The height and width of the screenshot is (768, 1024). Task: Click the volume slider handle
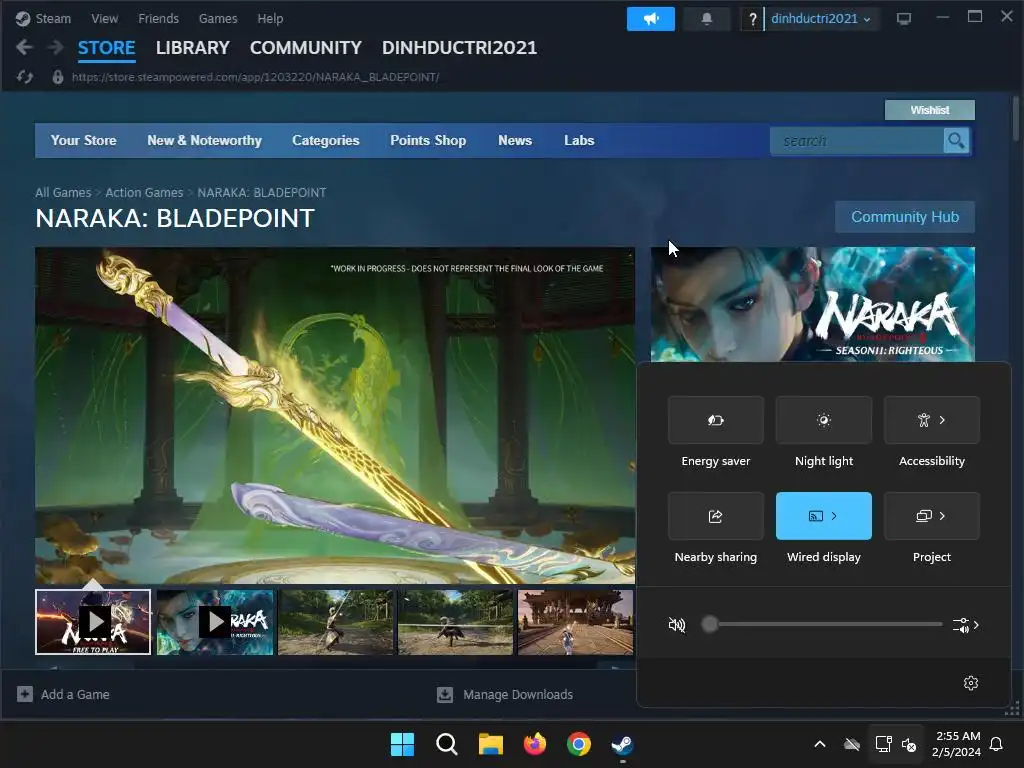point(710,625)
